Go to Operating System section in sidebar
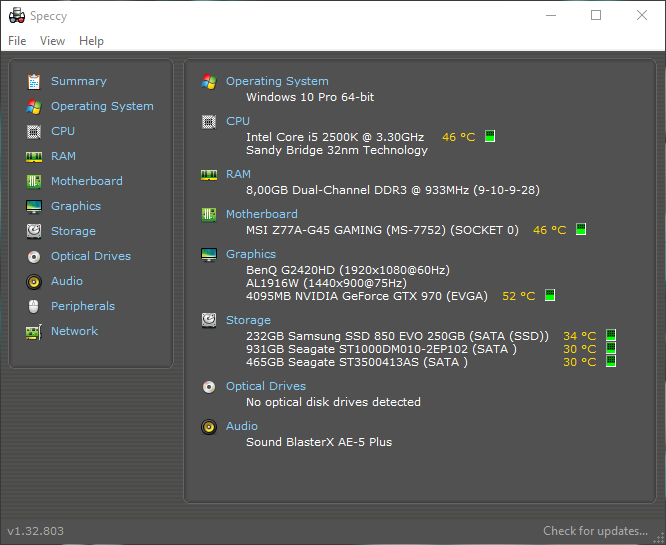 pyautogui.click(x=102, y=106)
